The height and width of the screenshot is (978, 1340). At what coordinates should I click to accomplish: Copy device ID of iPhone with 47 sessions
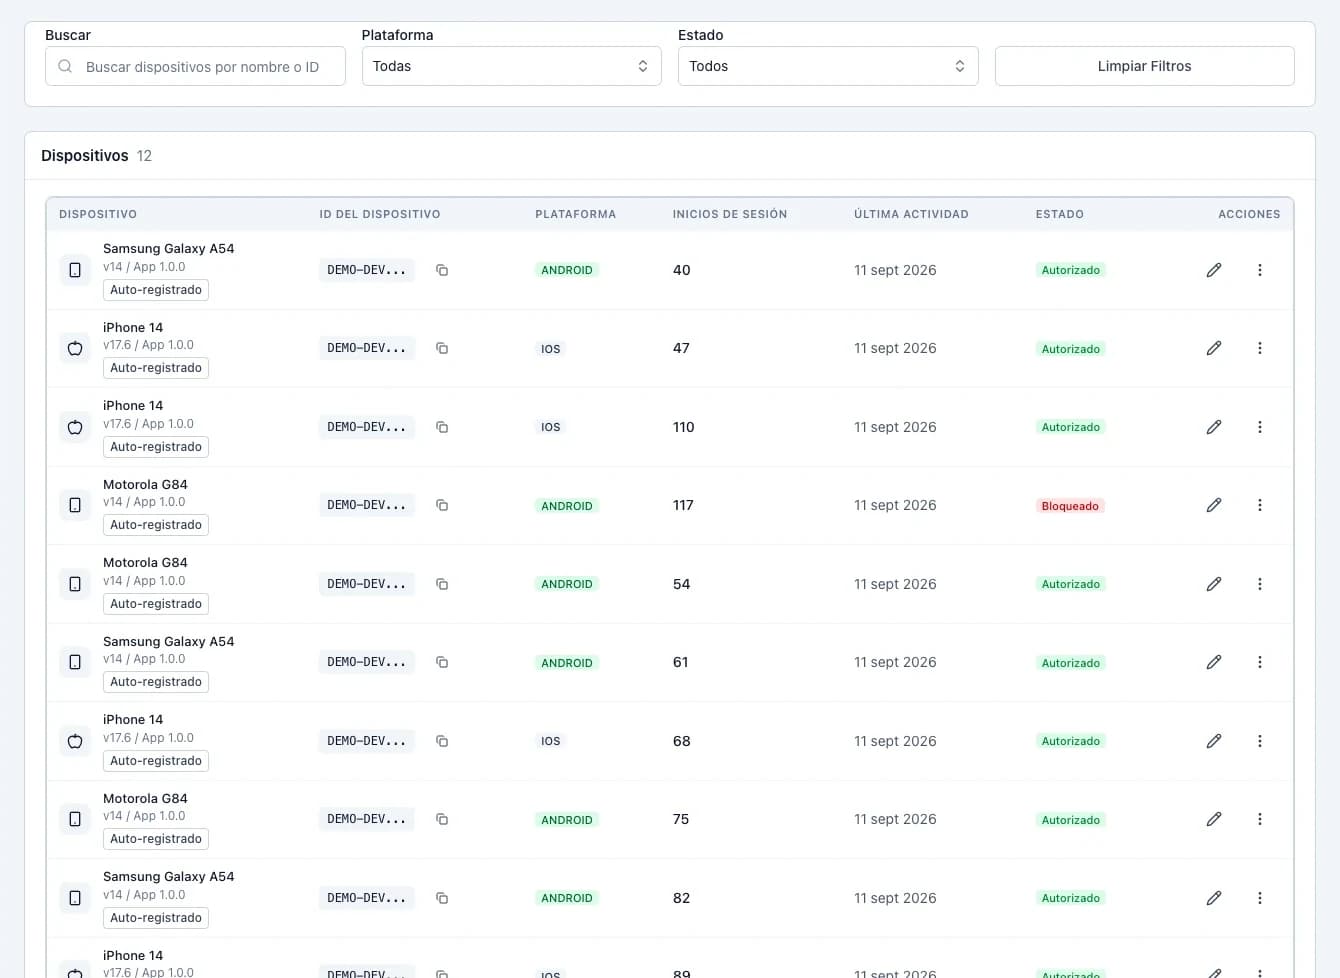442,348
